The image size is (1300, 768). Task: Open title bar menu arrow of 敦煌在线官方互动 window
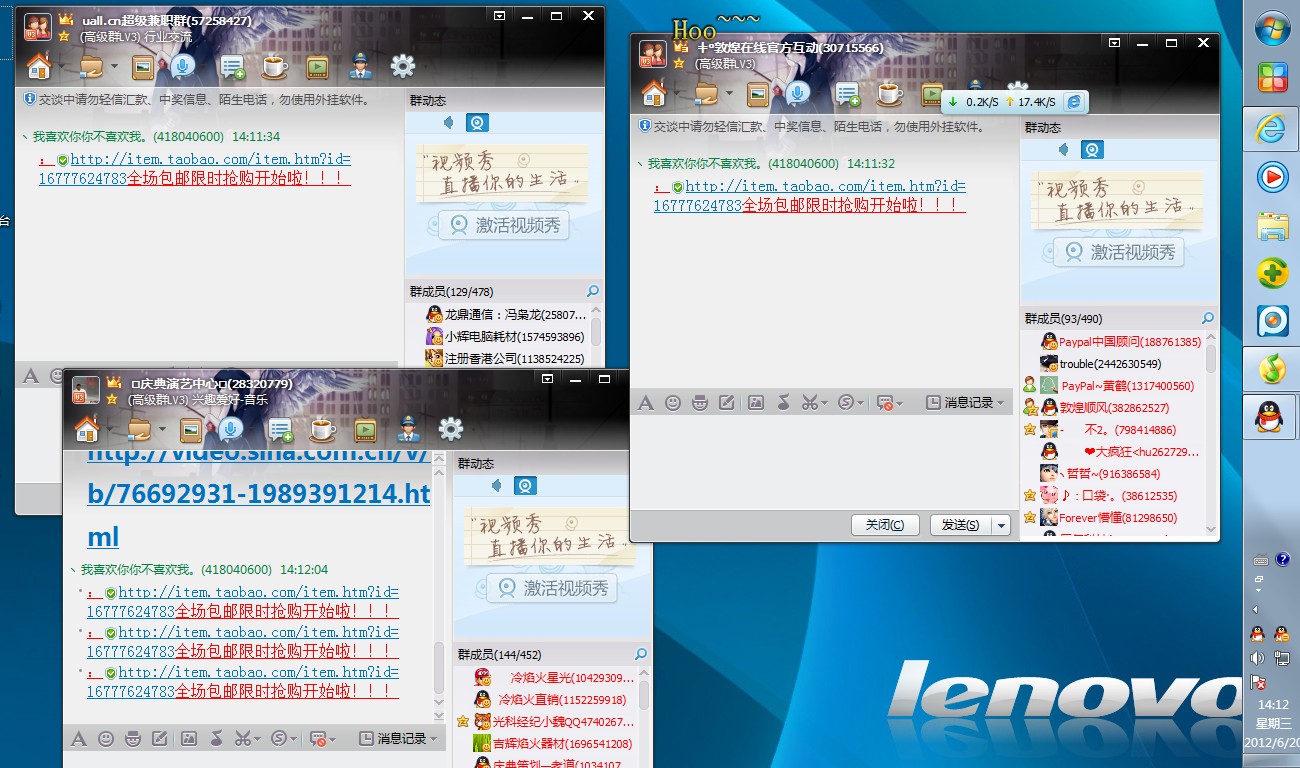(1114, 43)
